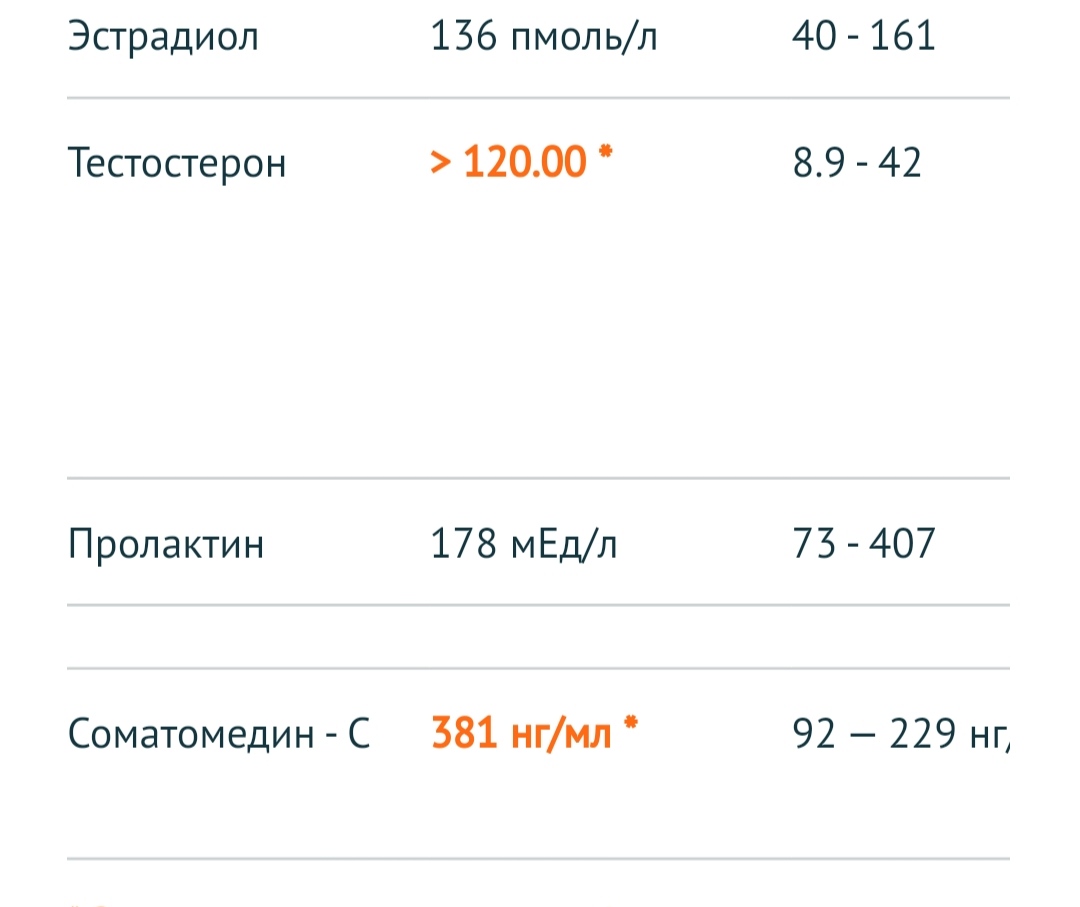Screen dimensions: 1080x907
Task: Click the greater-than sign before 120.00
Action: [x=440, y=162]
